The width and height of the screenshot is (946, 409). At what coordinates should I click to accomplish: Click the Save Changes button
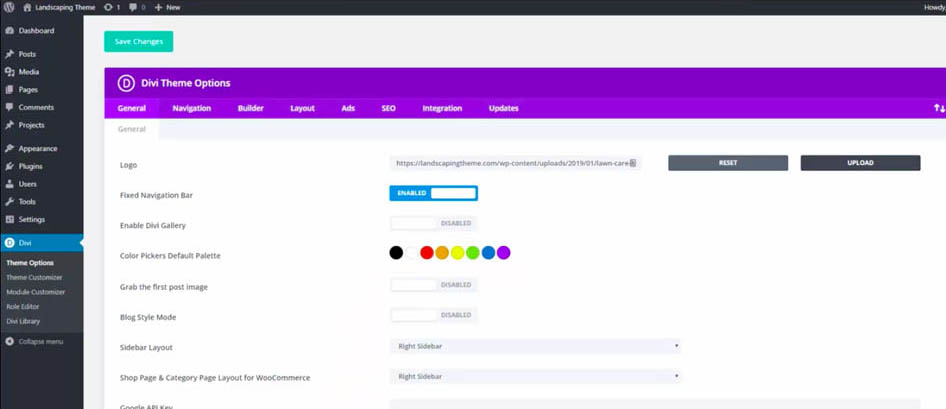click(x=138, y=42)
